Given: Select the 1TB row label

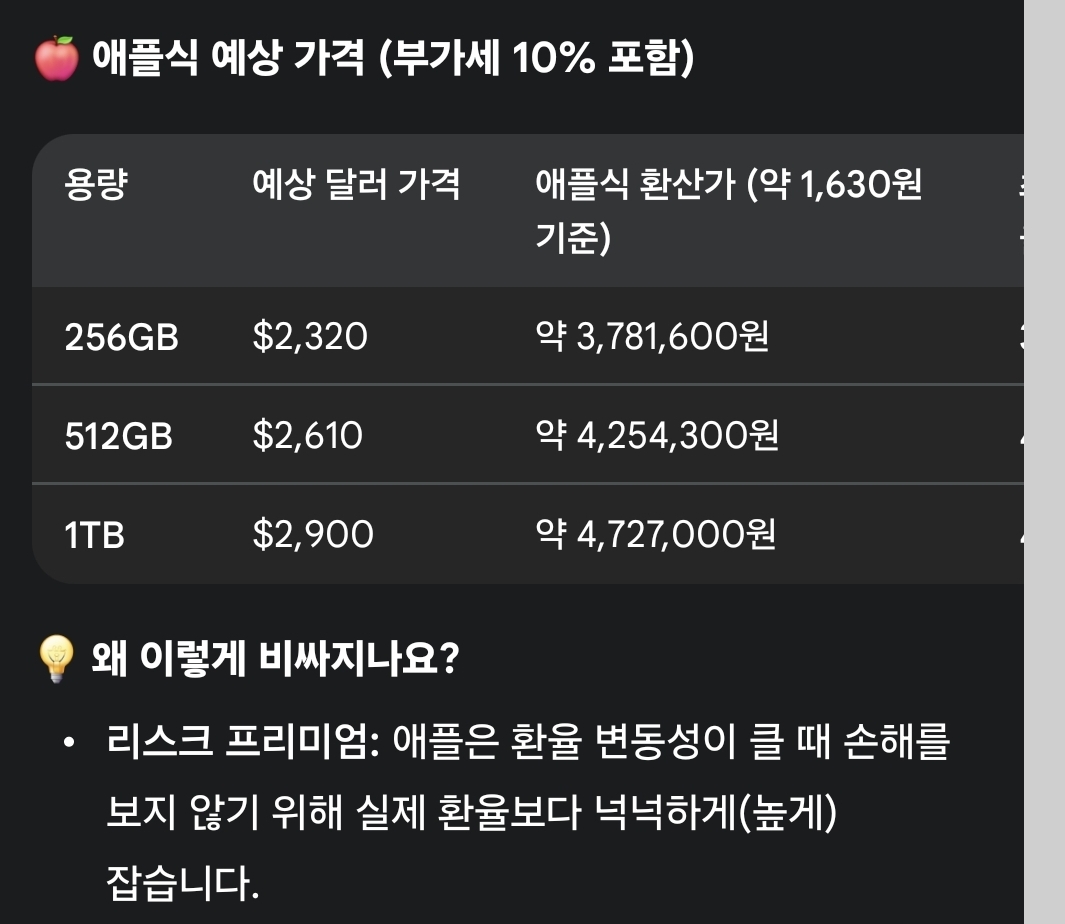Looking at the screenshot, I should click(94, 535).
